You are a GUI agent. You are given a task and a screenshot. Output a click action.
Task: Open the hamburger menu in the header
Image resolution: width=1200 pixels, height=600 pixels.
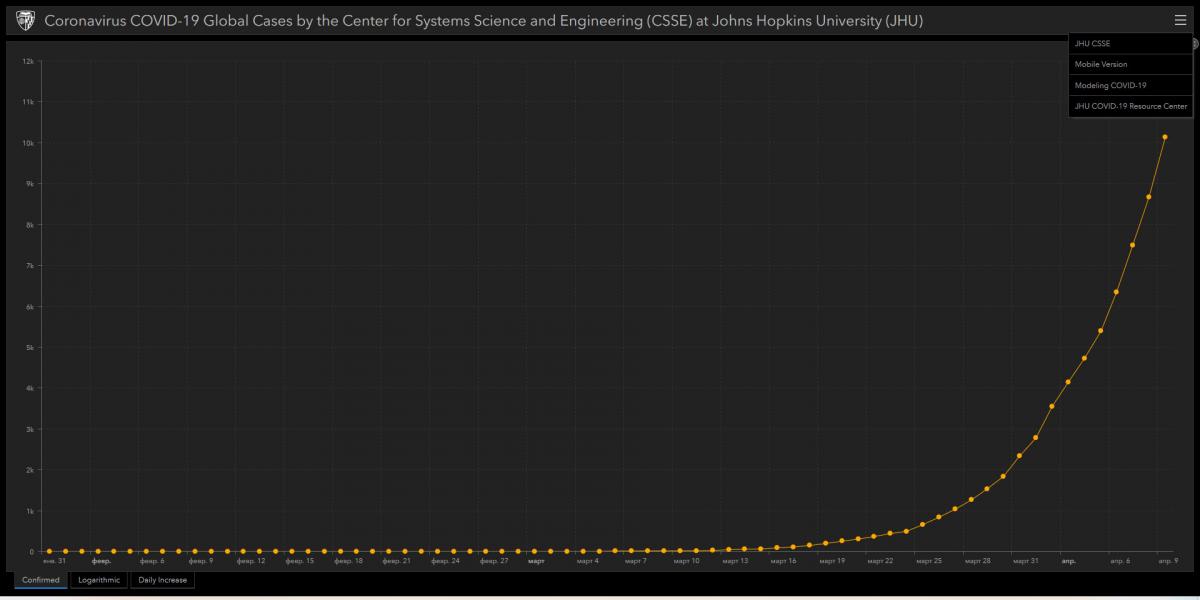click(1181, 20)
